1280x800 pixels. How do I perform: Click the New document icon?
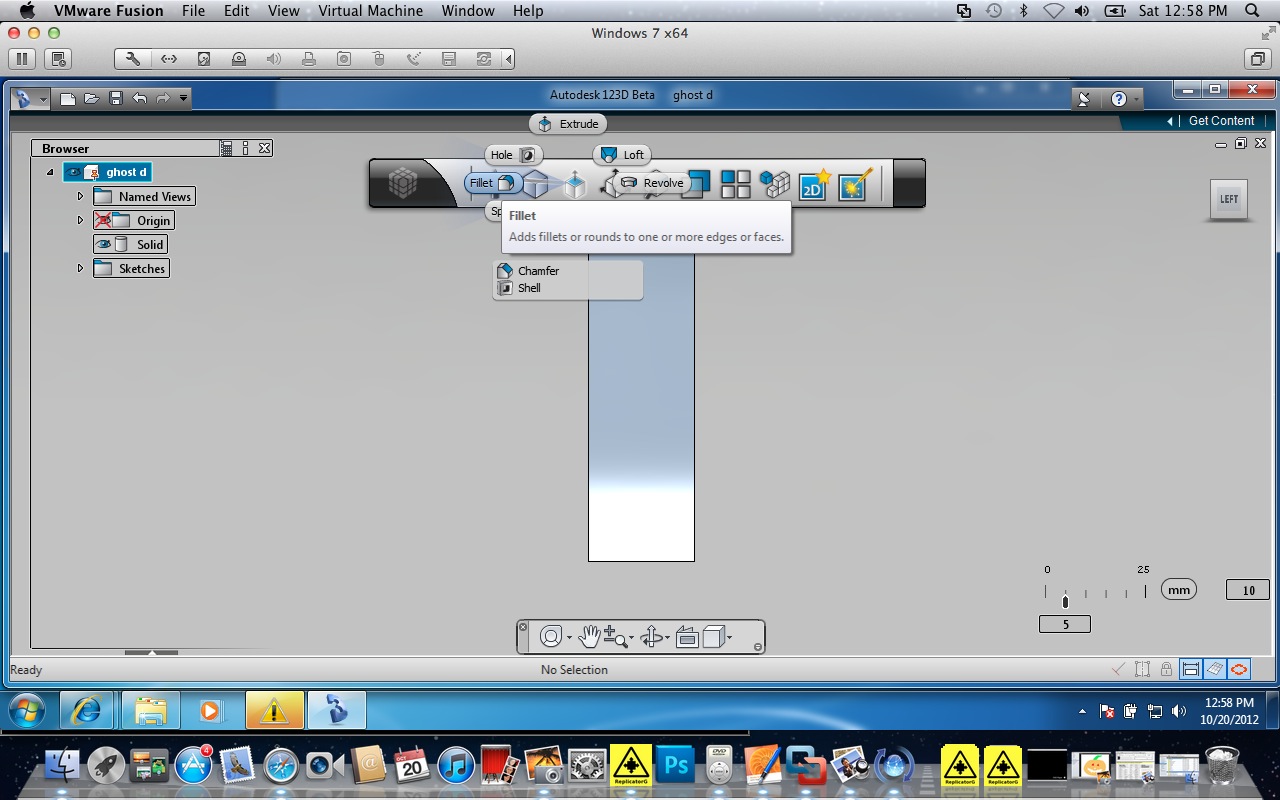pos(68,98)
